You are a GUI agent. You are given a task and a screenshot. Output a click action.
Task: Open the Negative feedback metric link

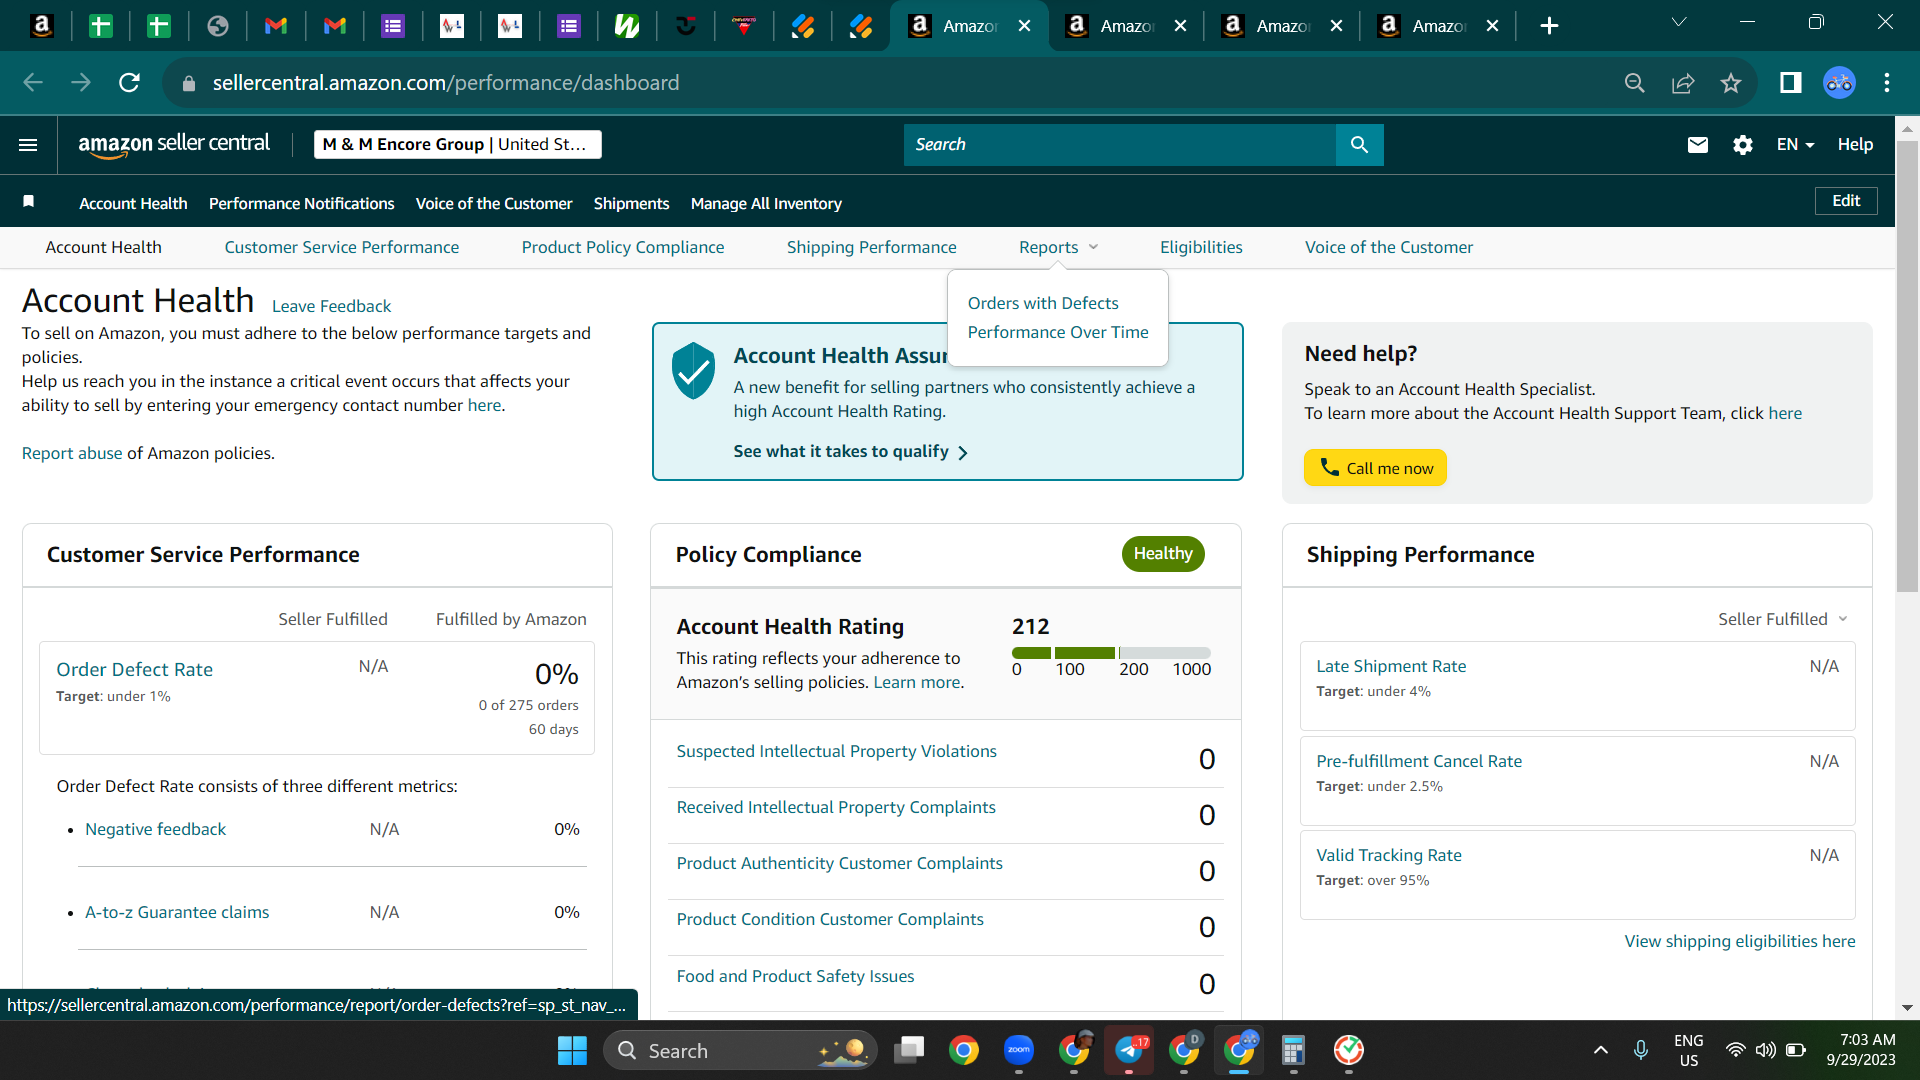pyautogui.click(x=155, y=829)
